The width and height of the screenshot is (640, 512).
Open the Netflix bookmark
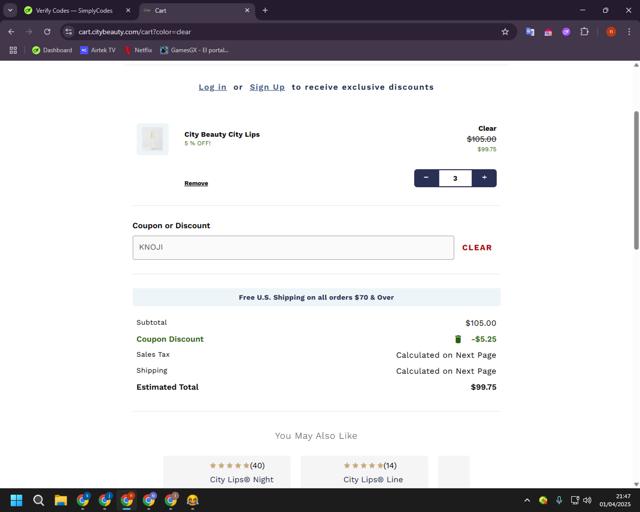click(x=138, y=50)
